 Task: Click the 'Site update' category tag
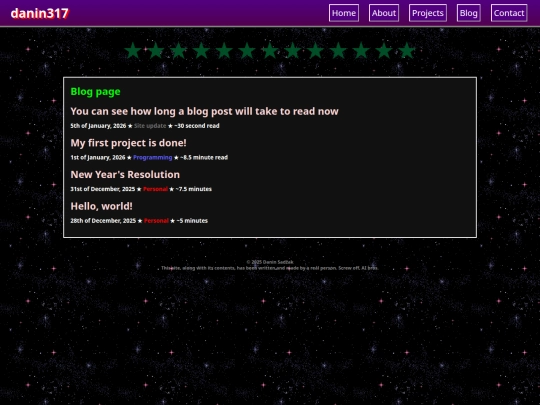click(x=150, y=126)
